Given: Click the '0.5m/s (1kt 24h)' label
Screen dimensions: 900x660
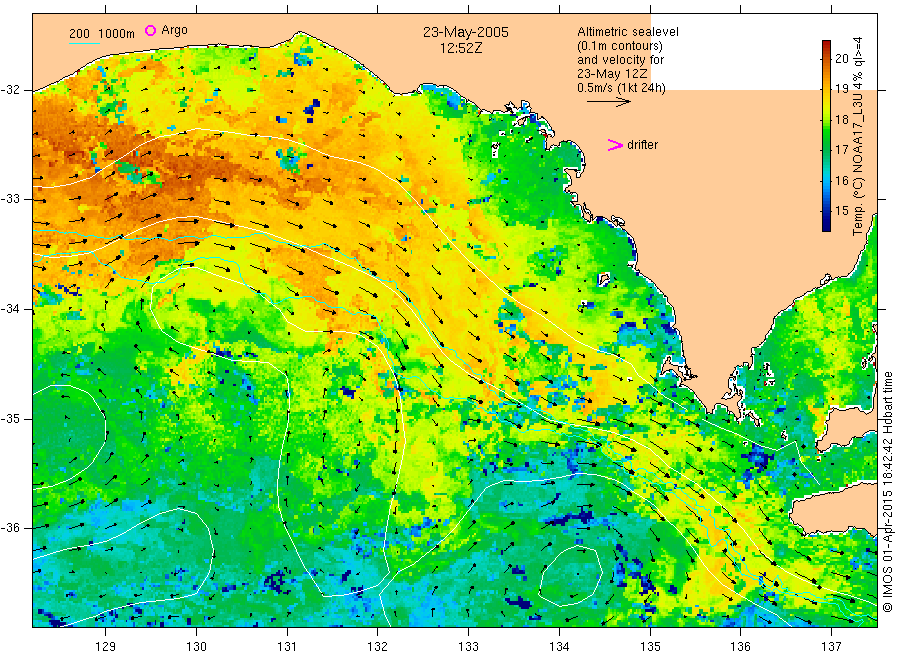Looking at the screenshot, I should [x=621, y=88].
